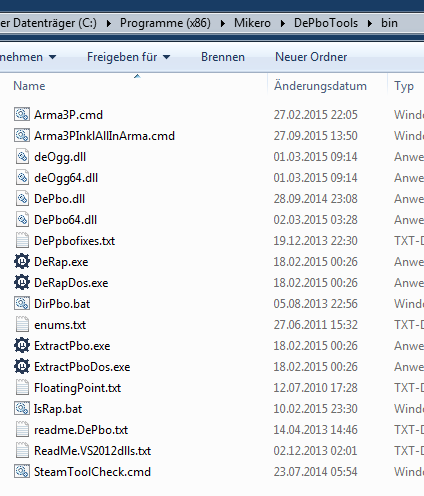Screen dimensions: 424x496
Task: Navigate to Programme (x86) in address bar
Action: point(165,23)
